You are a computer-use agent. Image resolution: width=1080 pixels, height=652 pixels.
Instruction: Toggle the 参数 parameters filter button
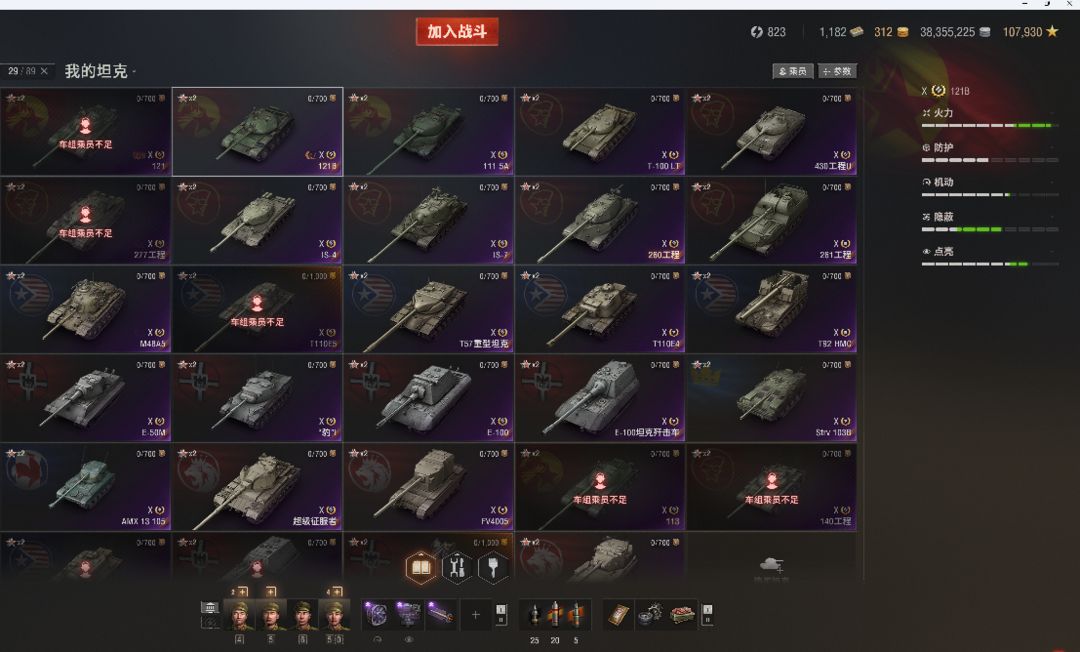coord(837,71)
